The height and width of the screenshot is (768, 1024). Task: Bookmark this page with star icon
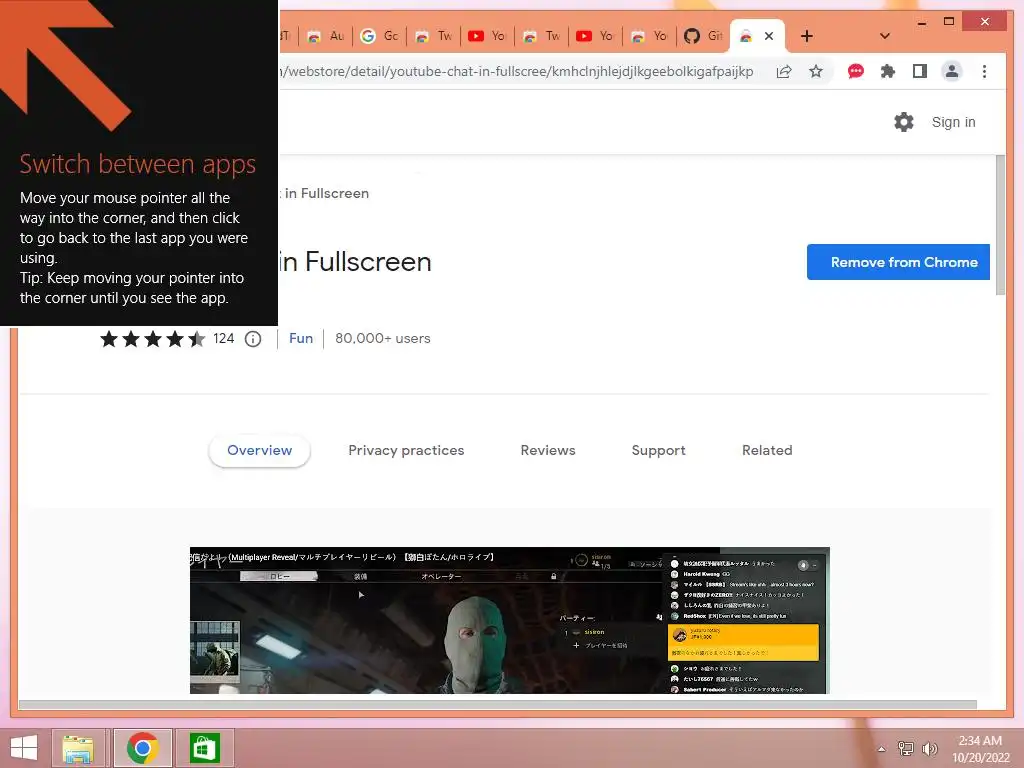click(x=816, y=71)
